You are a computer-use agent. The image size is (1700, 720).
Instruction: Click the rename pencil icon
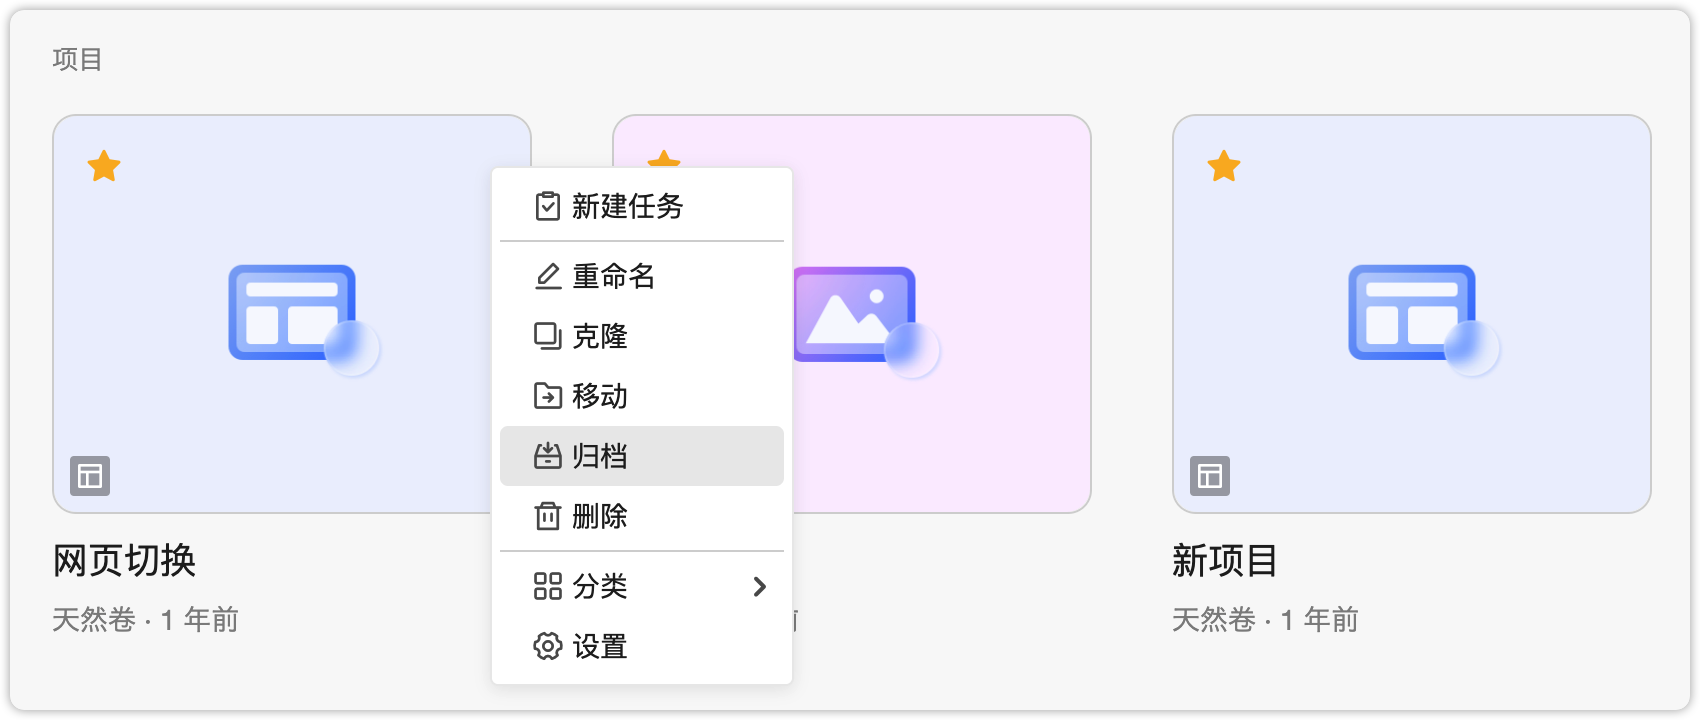pos(547,276)
